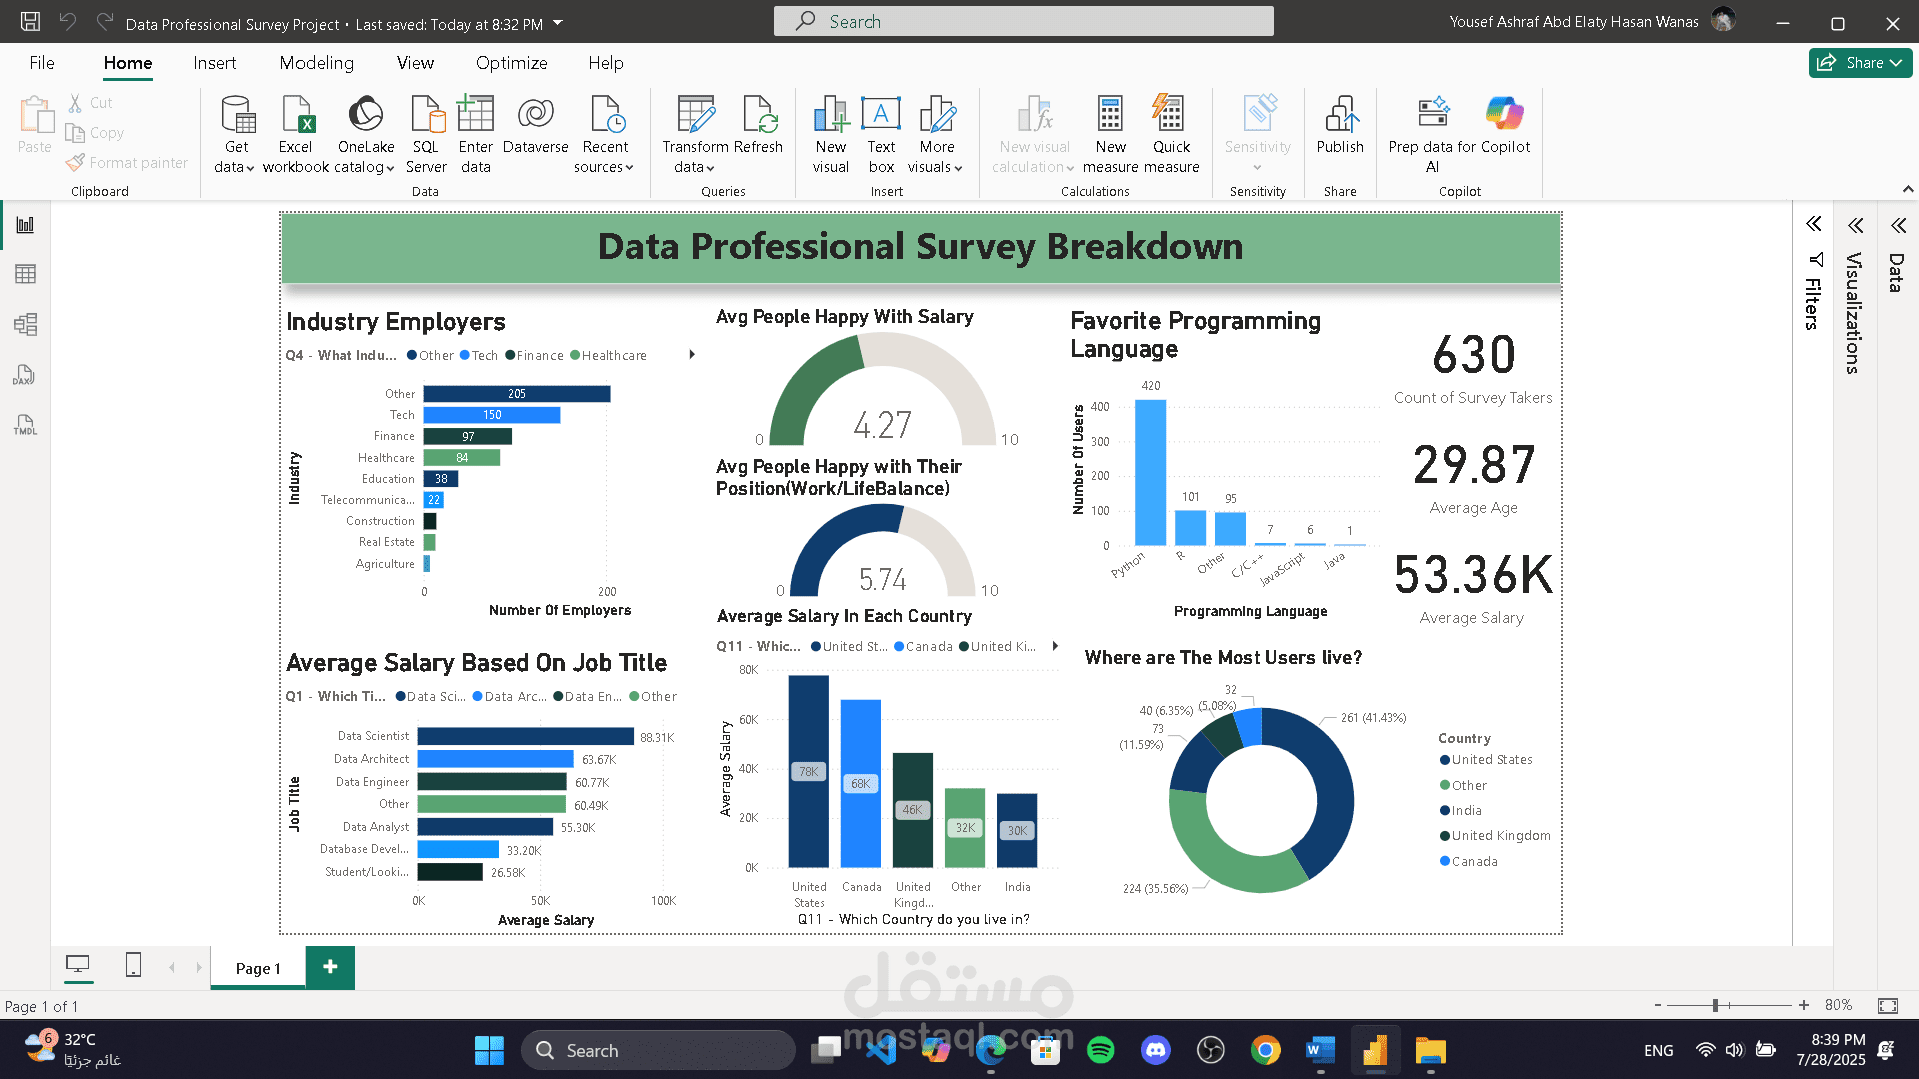Switch to Model view in sidebar

pos(25,324)
